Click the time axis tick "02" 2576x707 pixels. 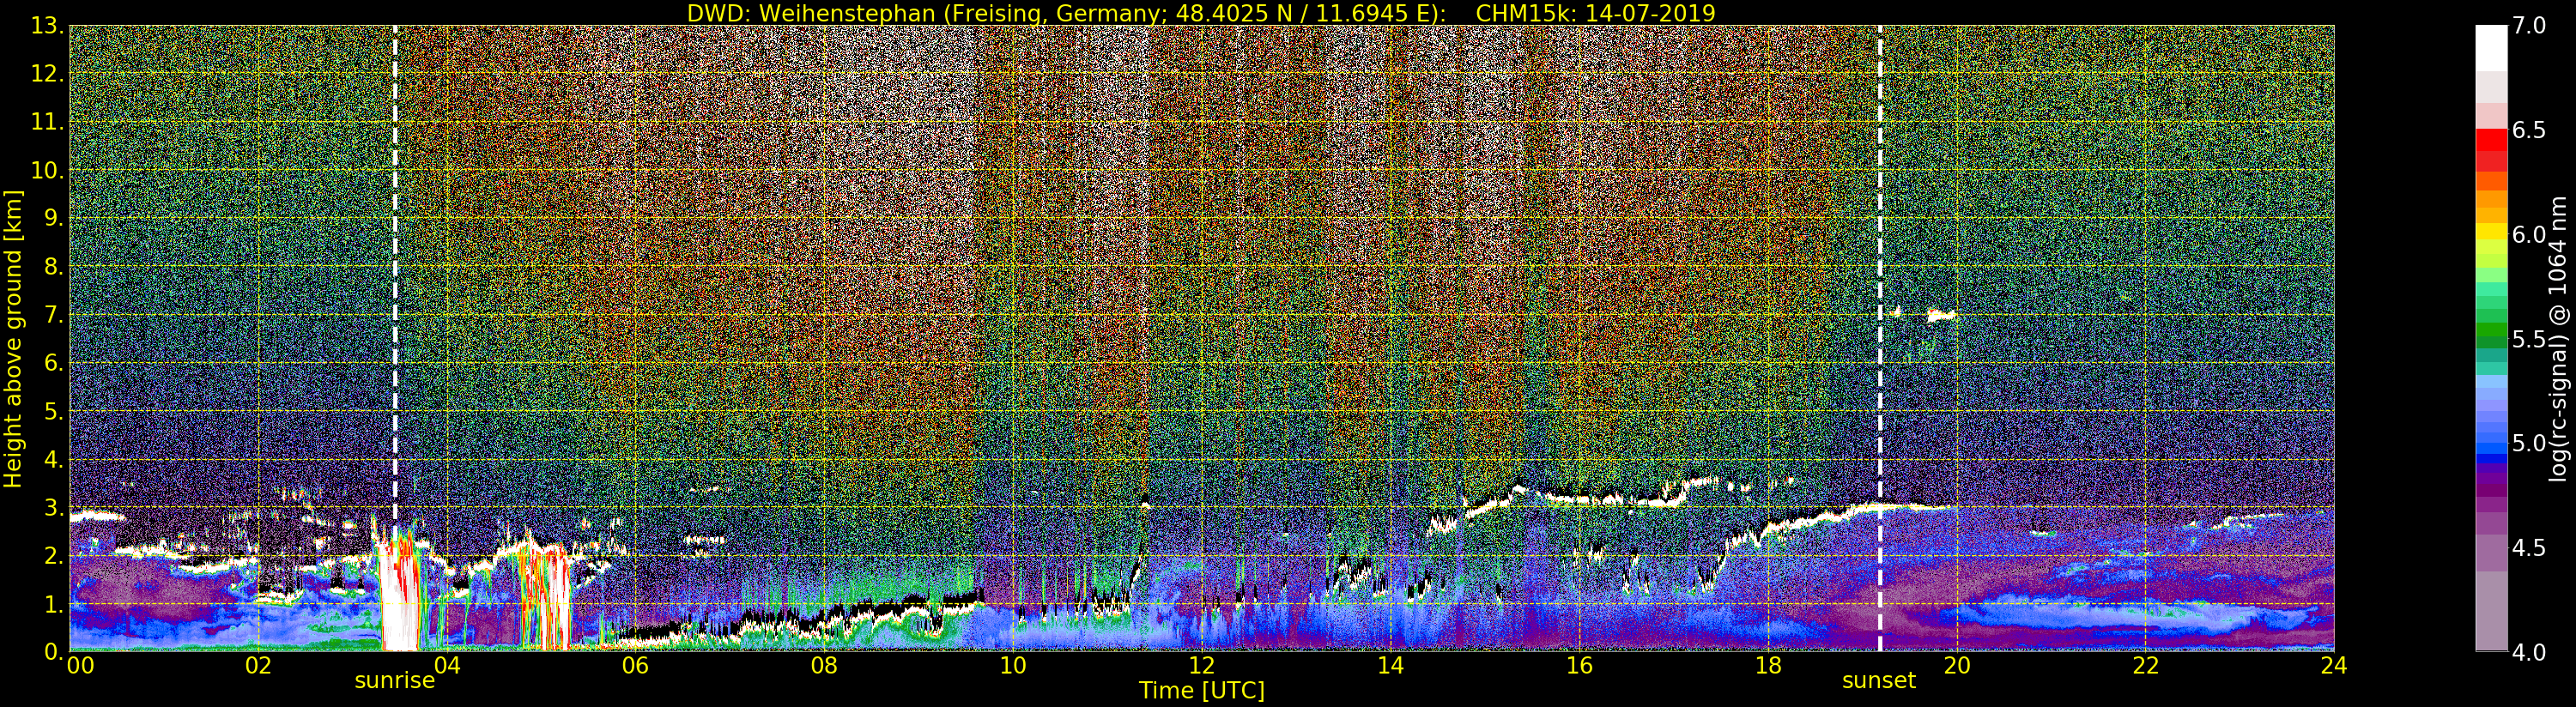(258, 666)
